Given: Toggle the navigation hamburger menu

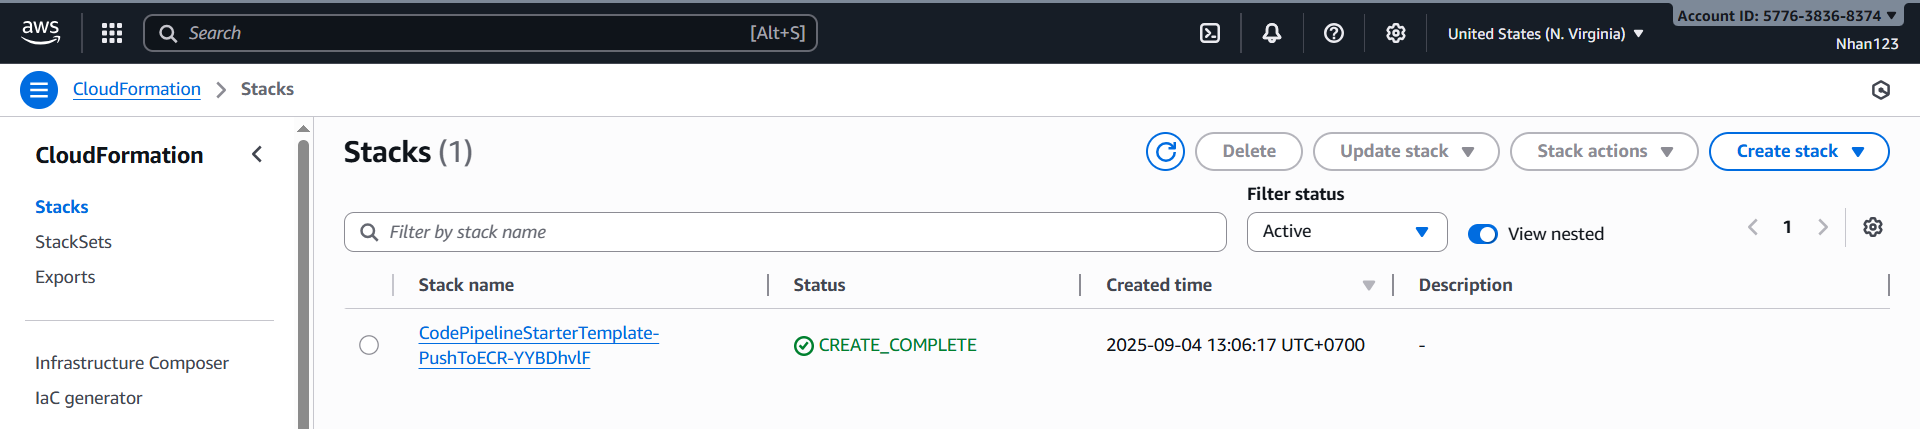Looking at the screenshot, I should coord(38,90).
